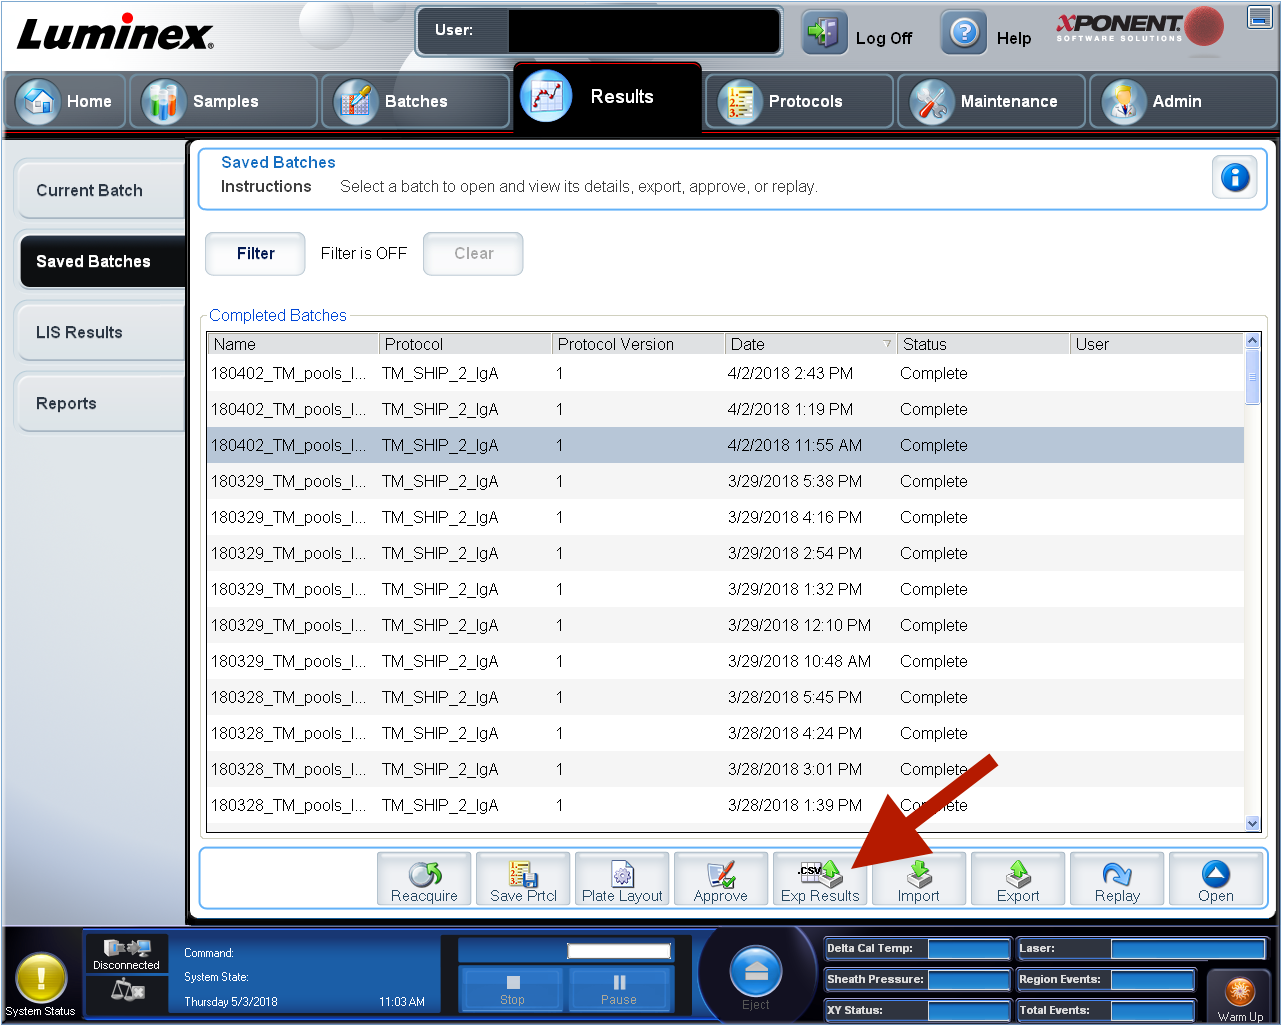
Task: Click Clear to reset the filter
Action: 472,253
